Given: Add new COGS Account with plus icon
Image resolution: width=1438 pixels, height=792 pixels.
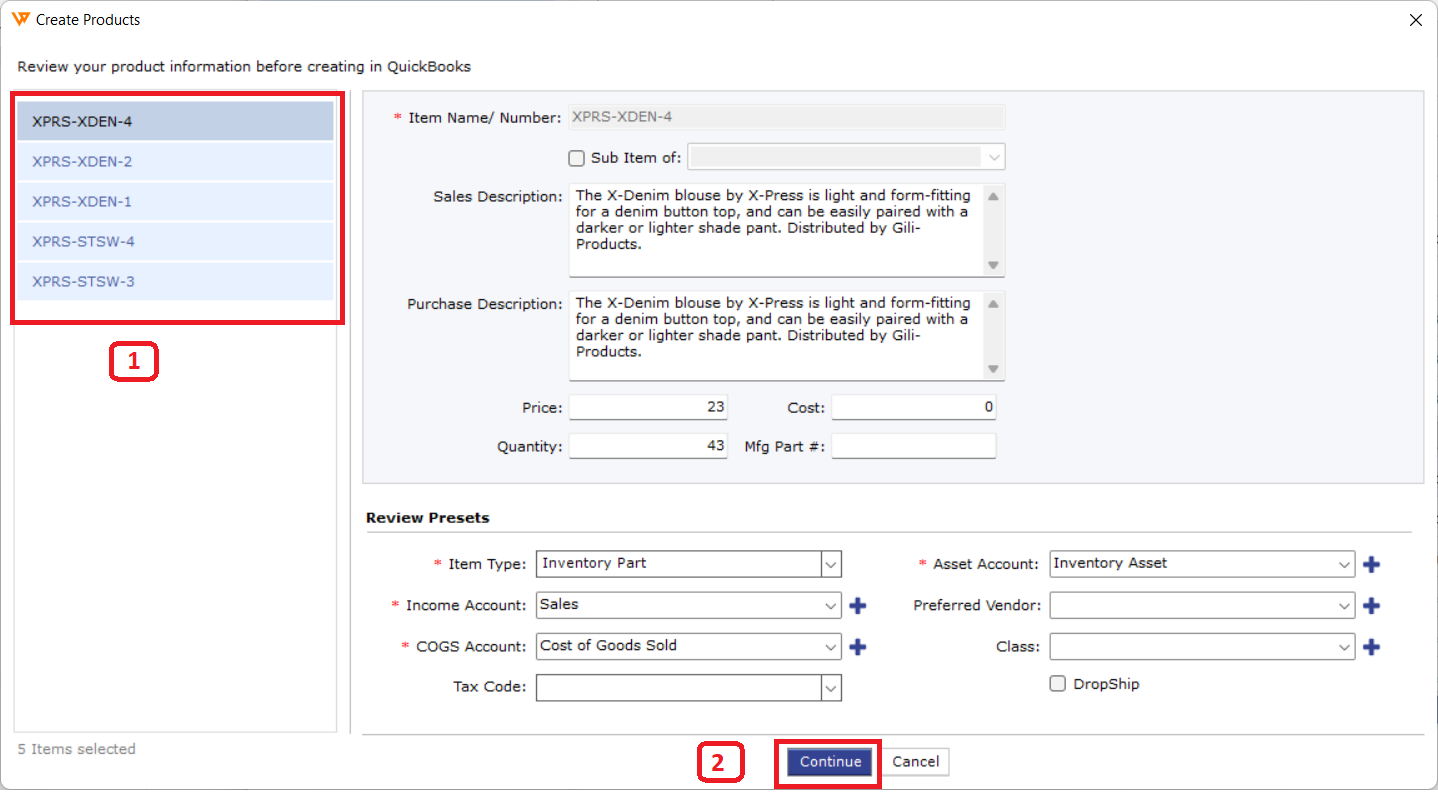Looking at the screenshot, I should click(x=857, y=647).
